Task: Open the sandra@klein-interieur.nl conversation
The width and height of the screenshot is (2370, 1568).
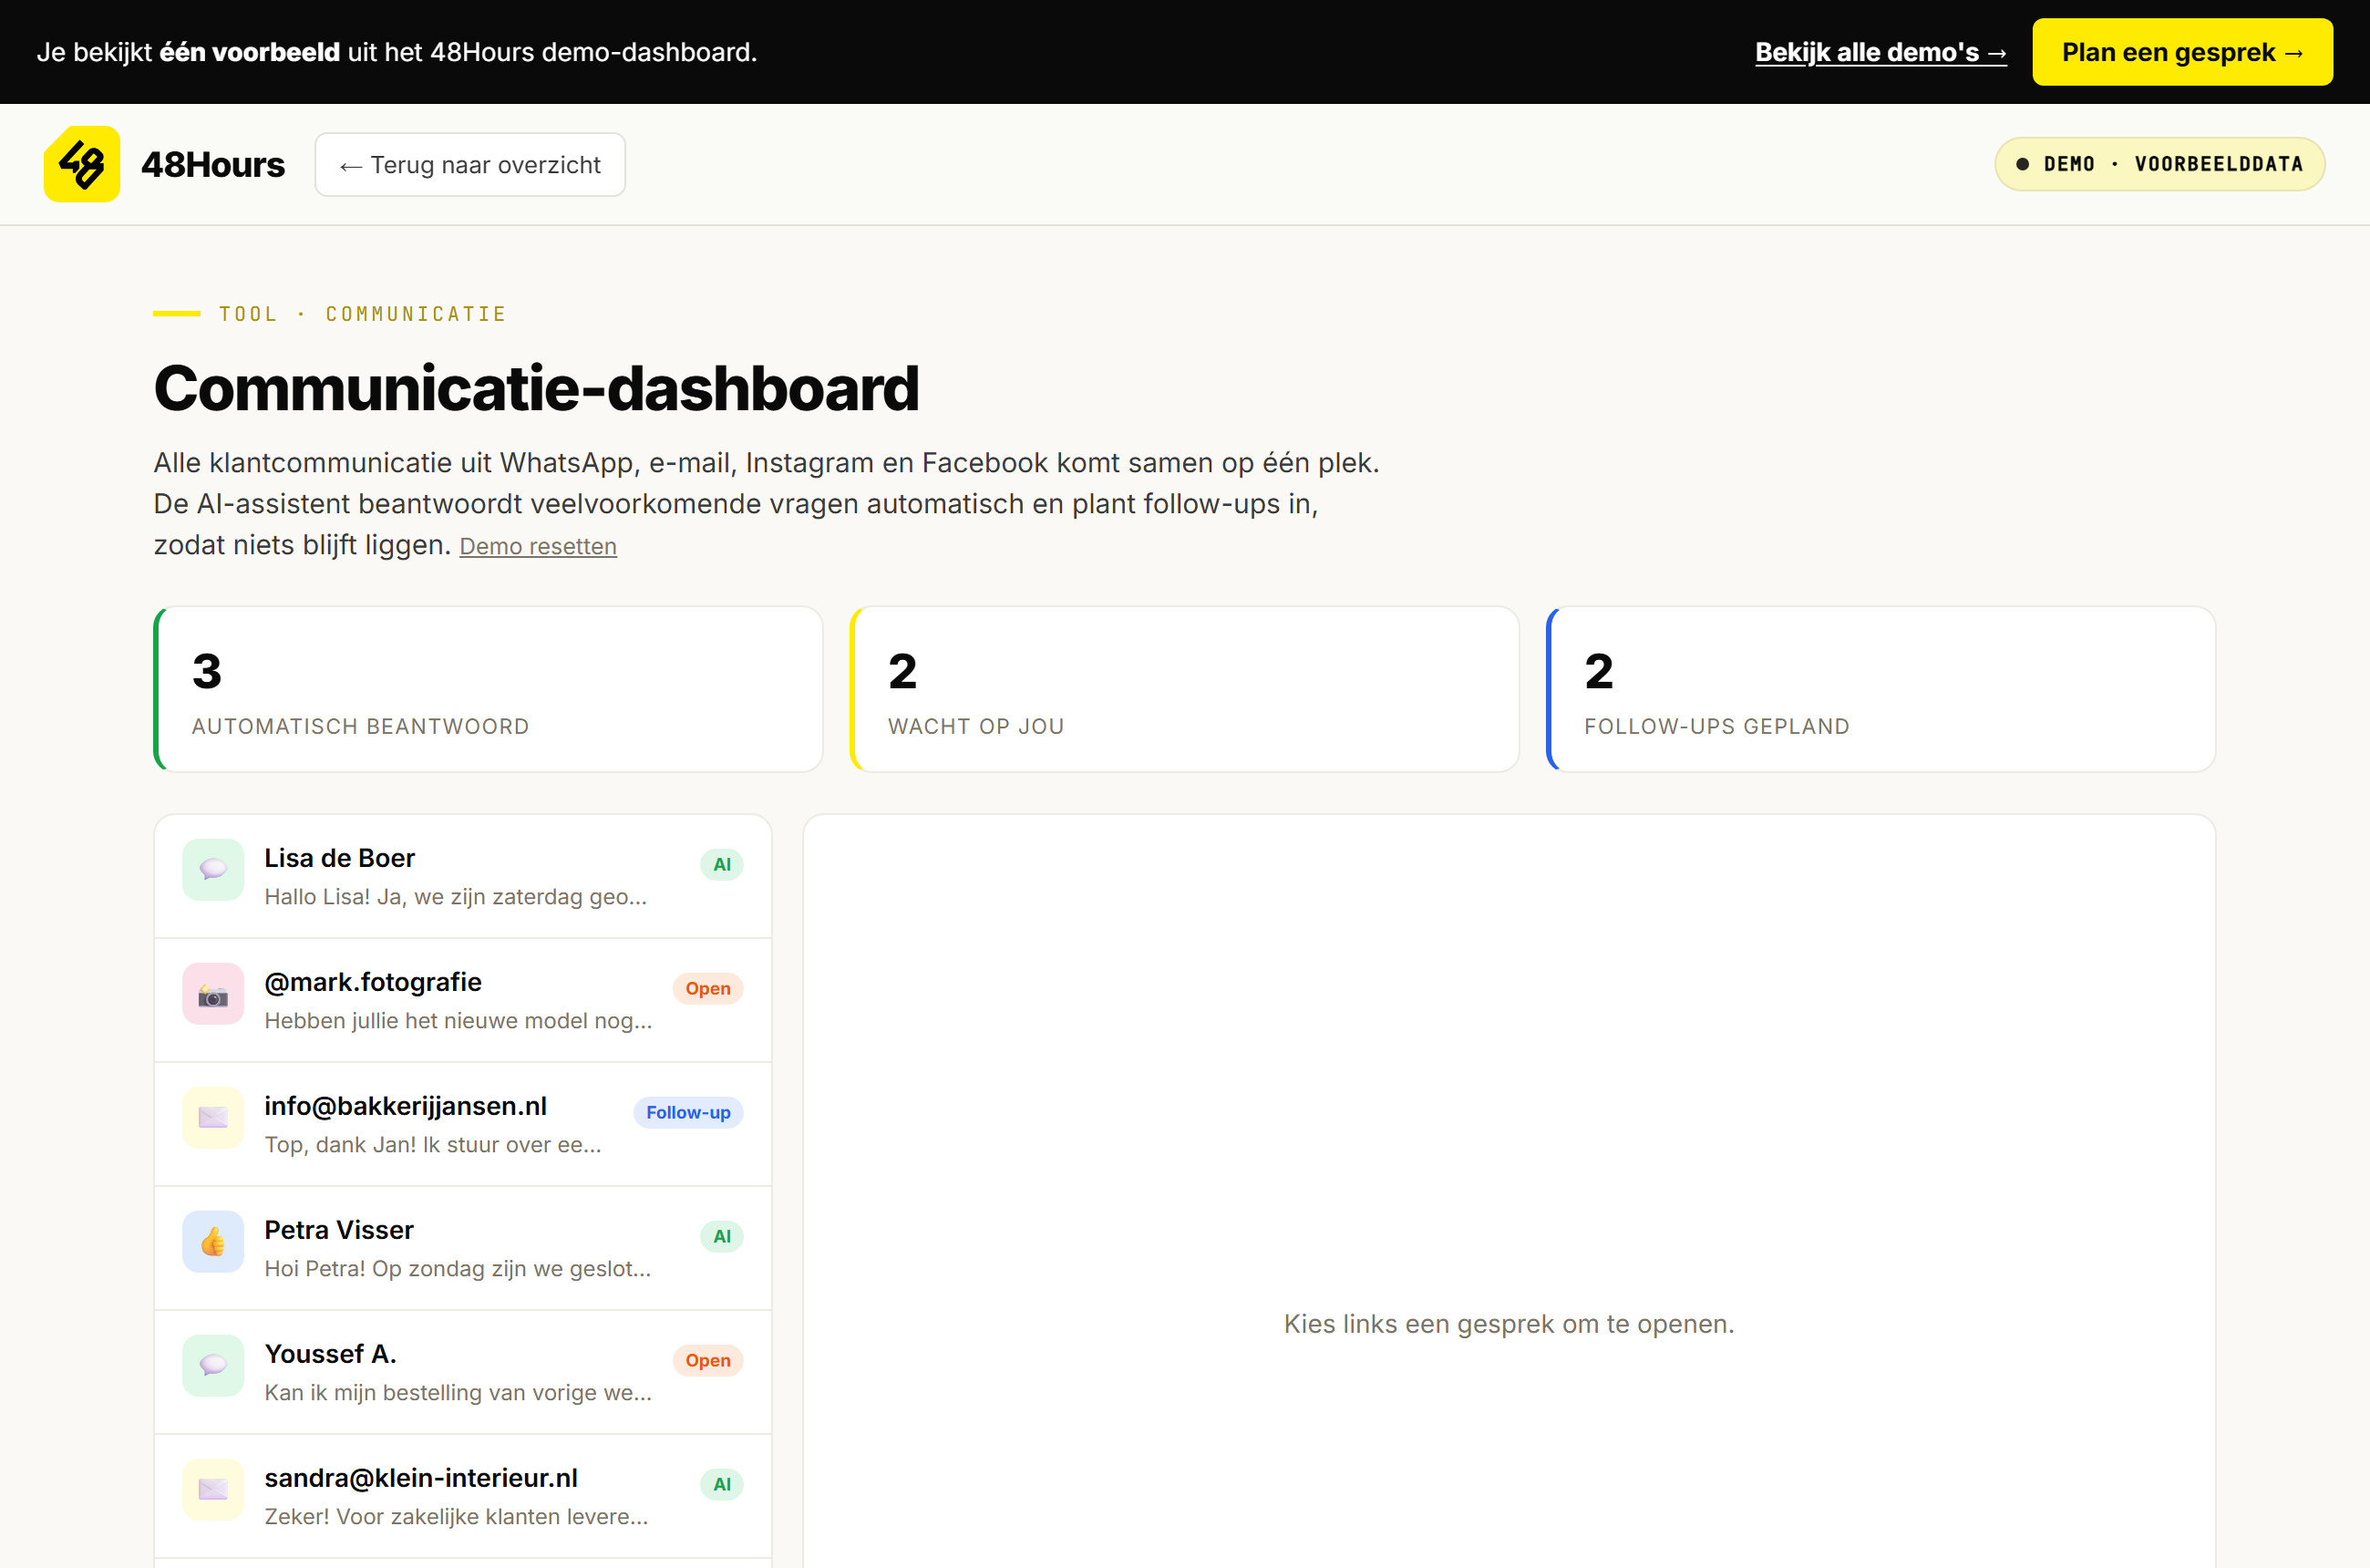Action: tap(463, 1496)
